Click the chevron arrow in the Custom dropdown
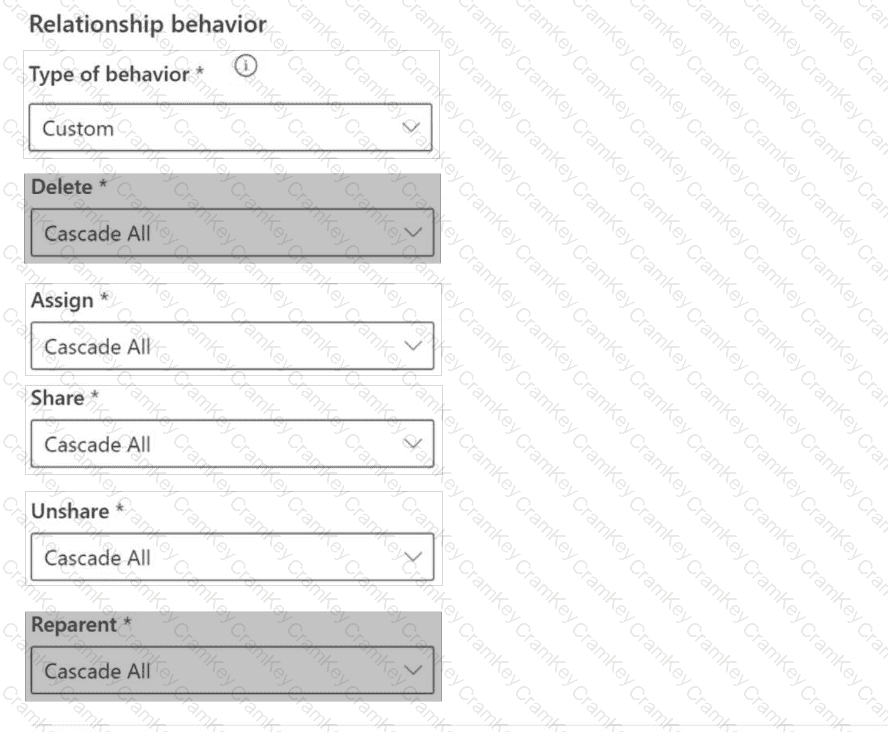 (410, 128)
